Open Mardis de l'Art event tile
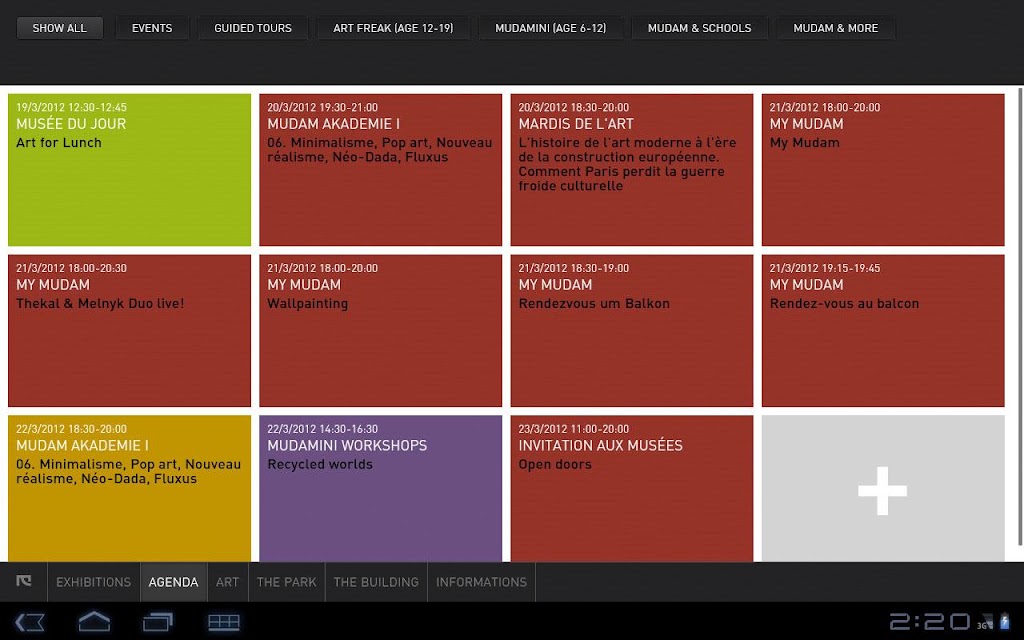 point(632,170)
